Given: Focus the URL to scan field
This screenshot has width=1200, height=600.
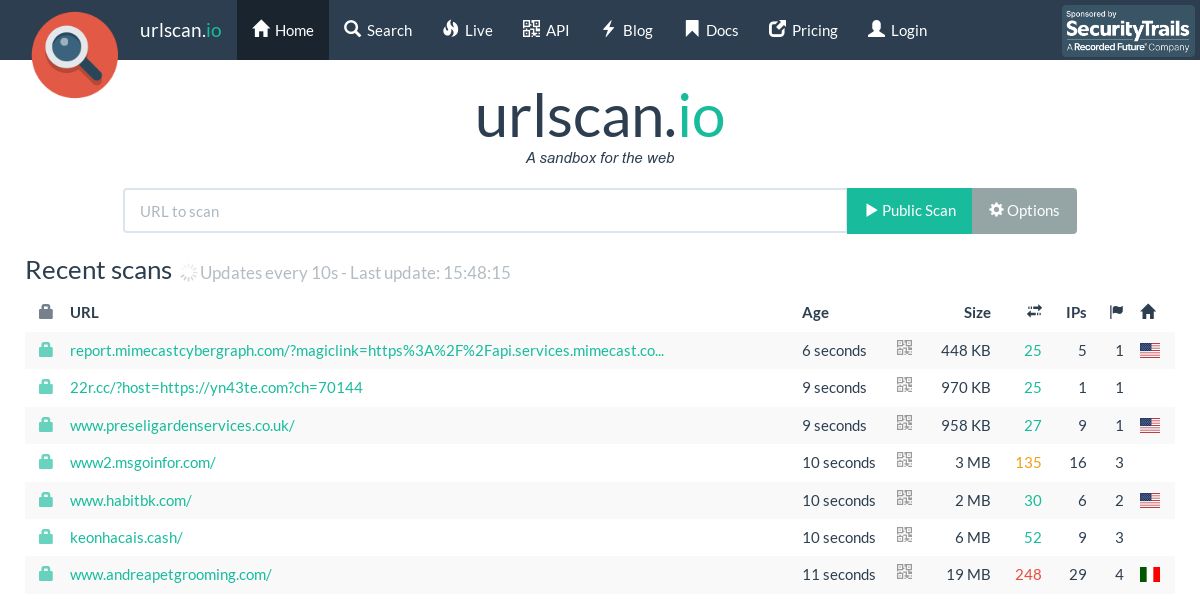Looking at the screenshot, I should coord(485,211).
